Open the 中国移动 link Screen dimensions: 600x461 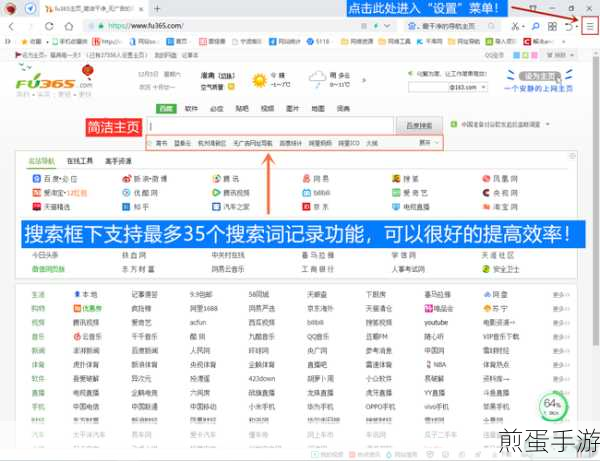point(203,407)
